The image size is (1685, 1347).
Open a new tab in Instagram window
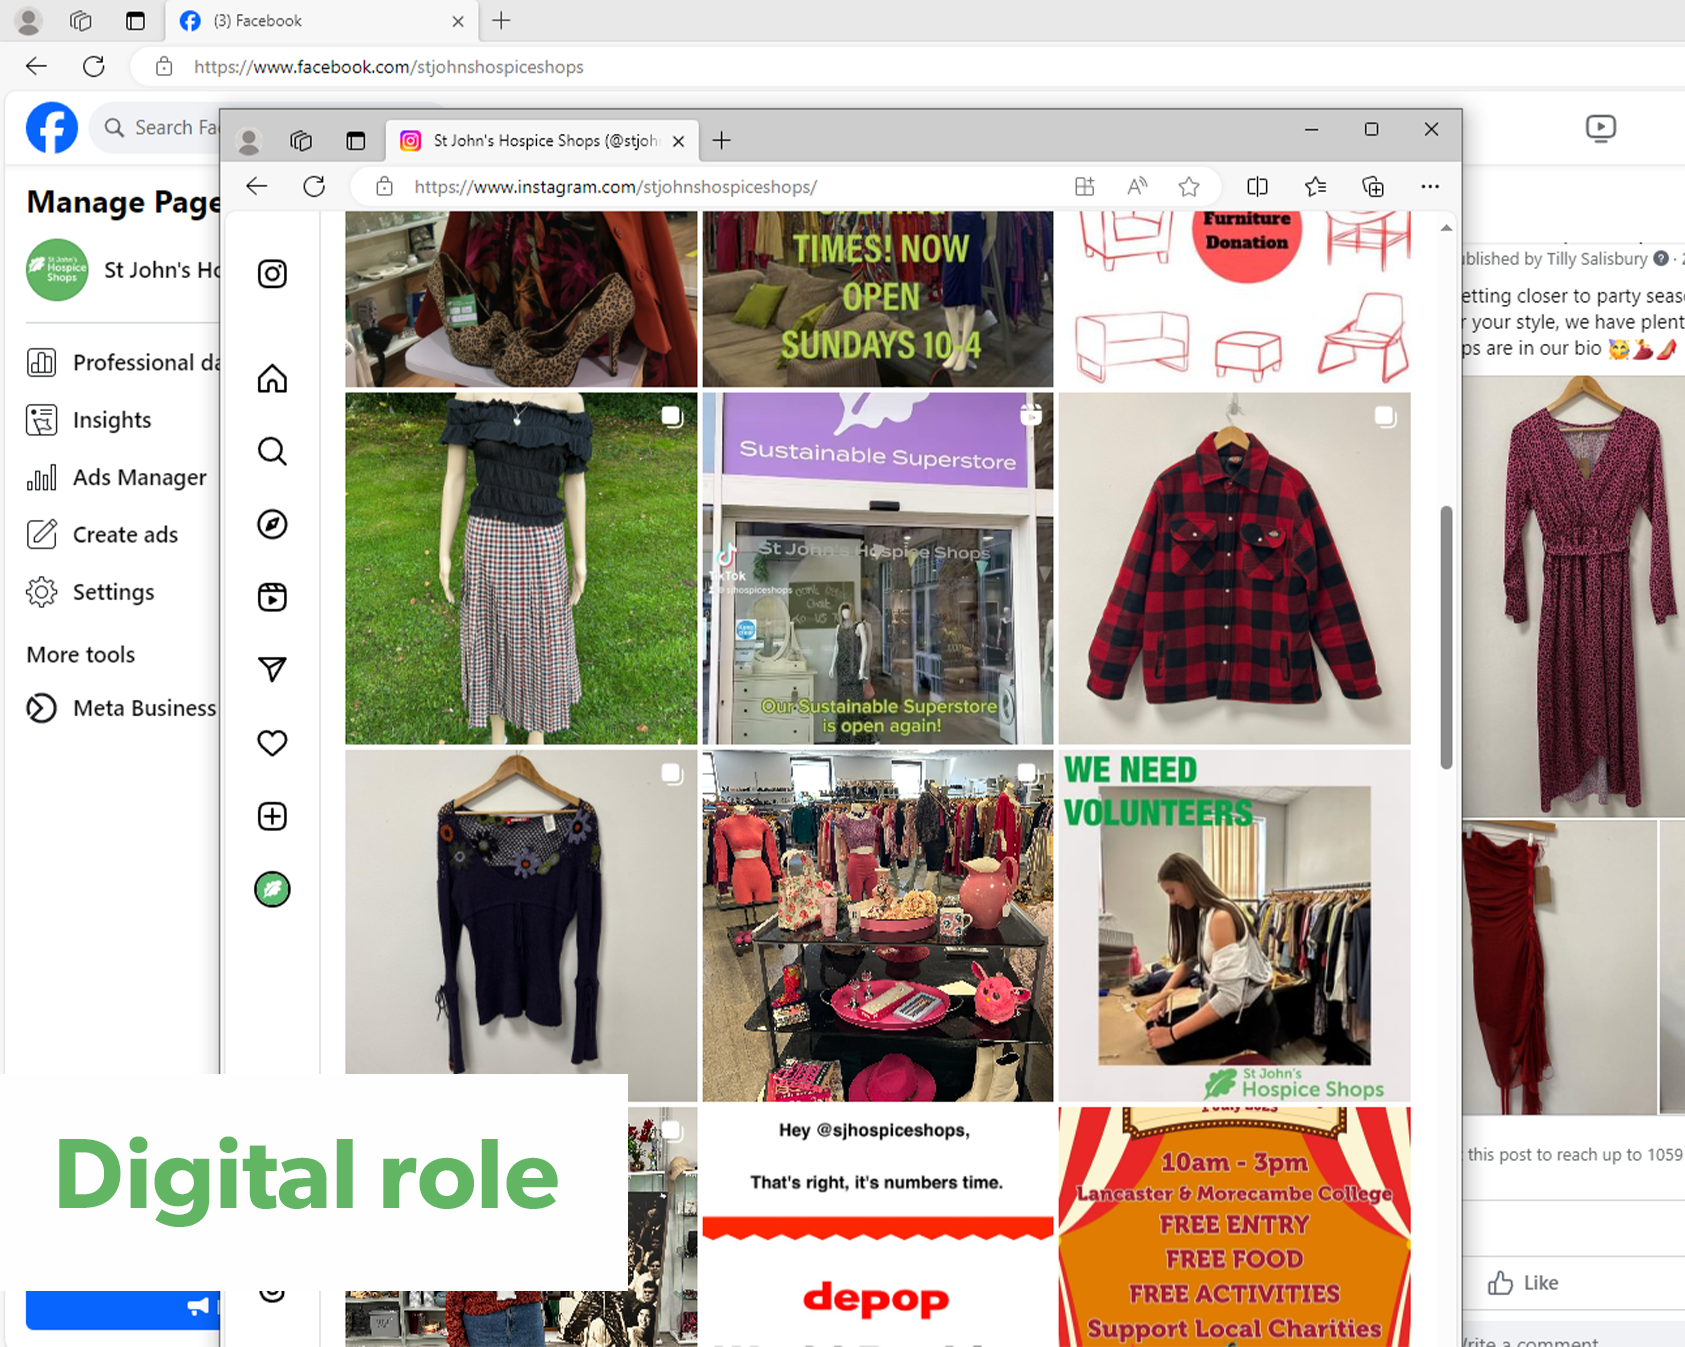[x=721, y=141]
